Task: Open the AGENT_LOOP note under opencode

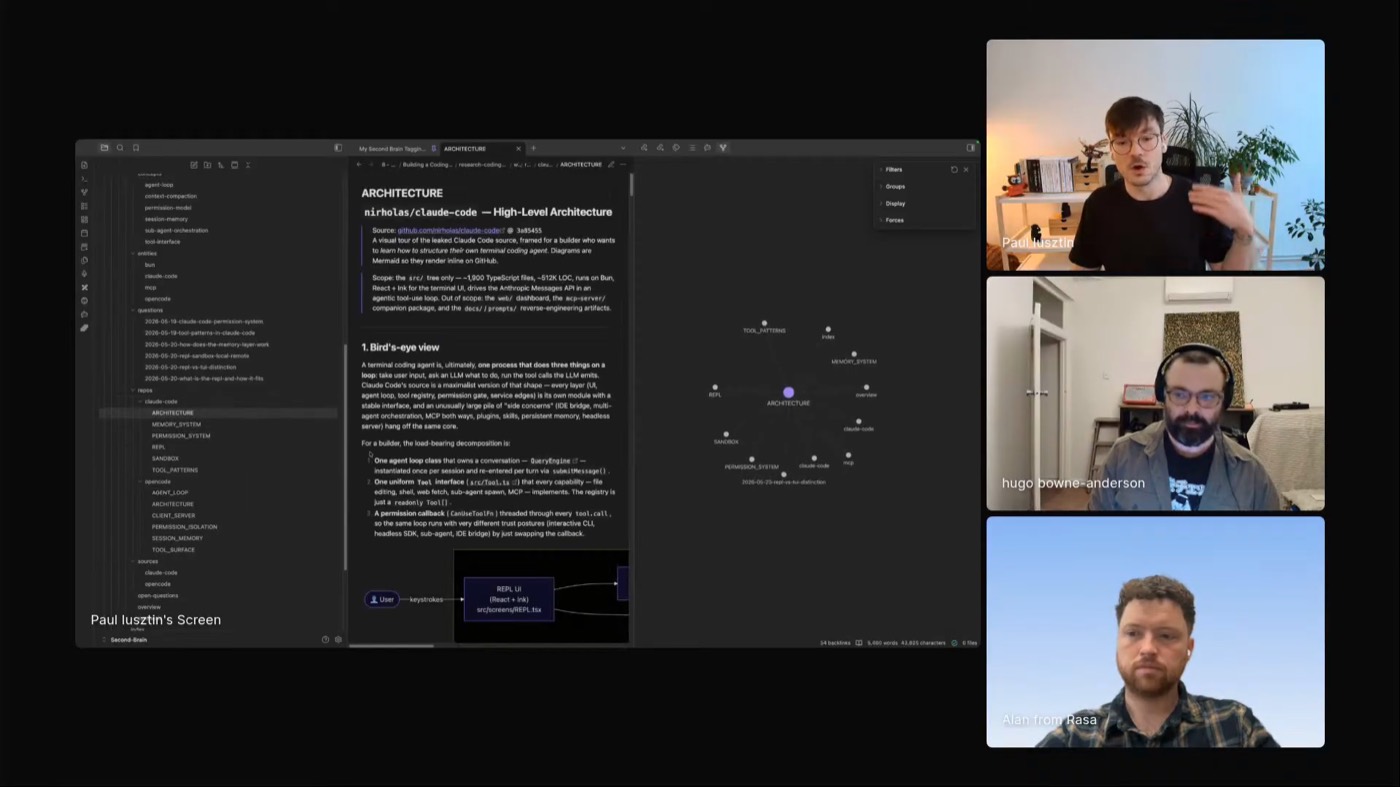Action: tap(170, 493)
